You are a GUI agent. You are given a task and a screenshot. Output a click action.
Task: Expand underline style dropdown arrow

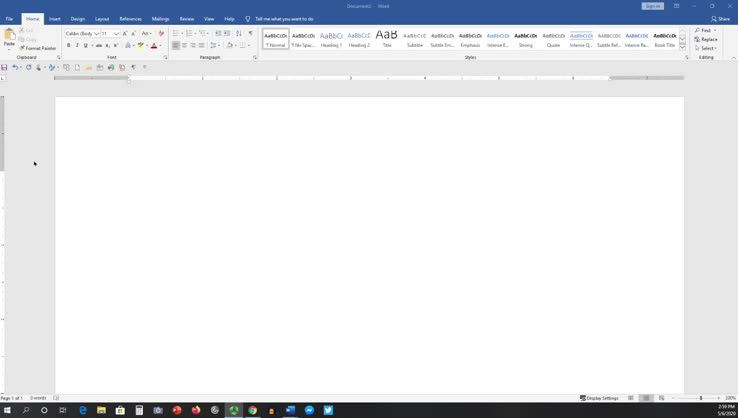pyautogui.click(x=92, y=46)
